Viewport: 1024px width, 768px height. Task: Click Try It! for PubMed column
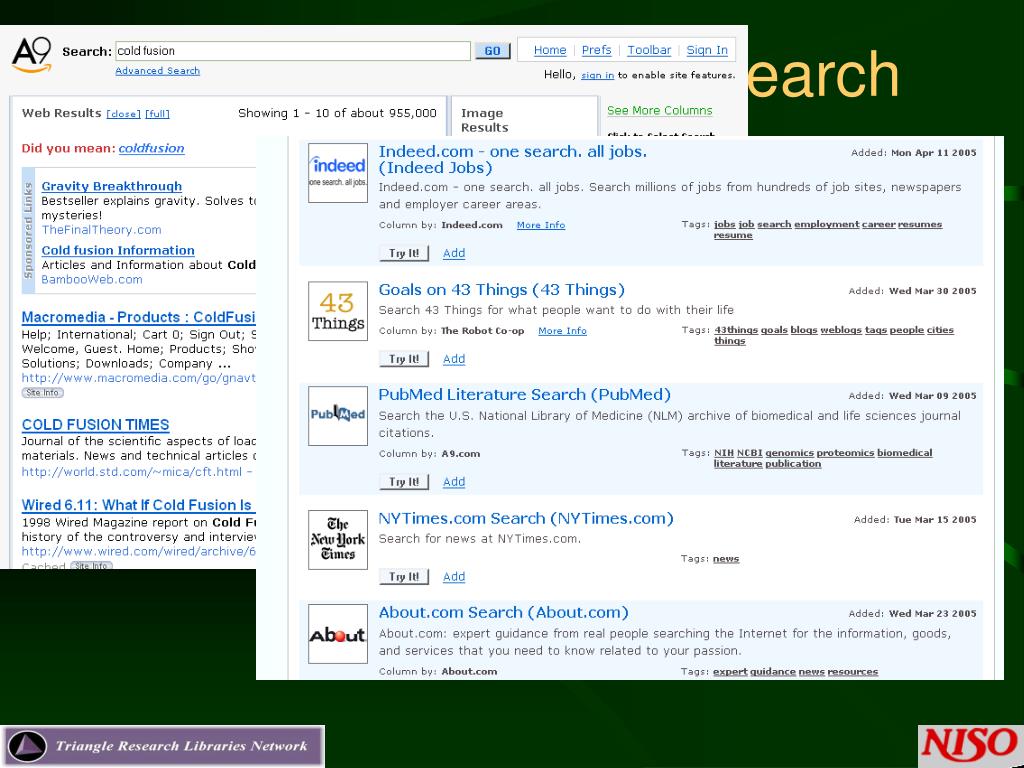pyautogui.click(x=404, y=482)
